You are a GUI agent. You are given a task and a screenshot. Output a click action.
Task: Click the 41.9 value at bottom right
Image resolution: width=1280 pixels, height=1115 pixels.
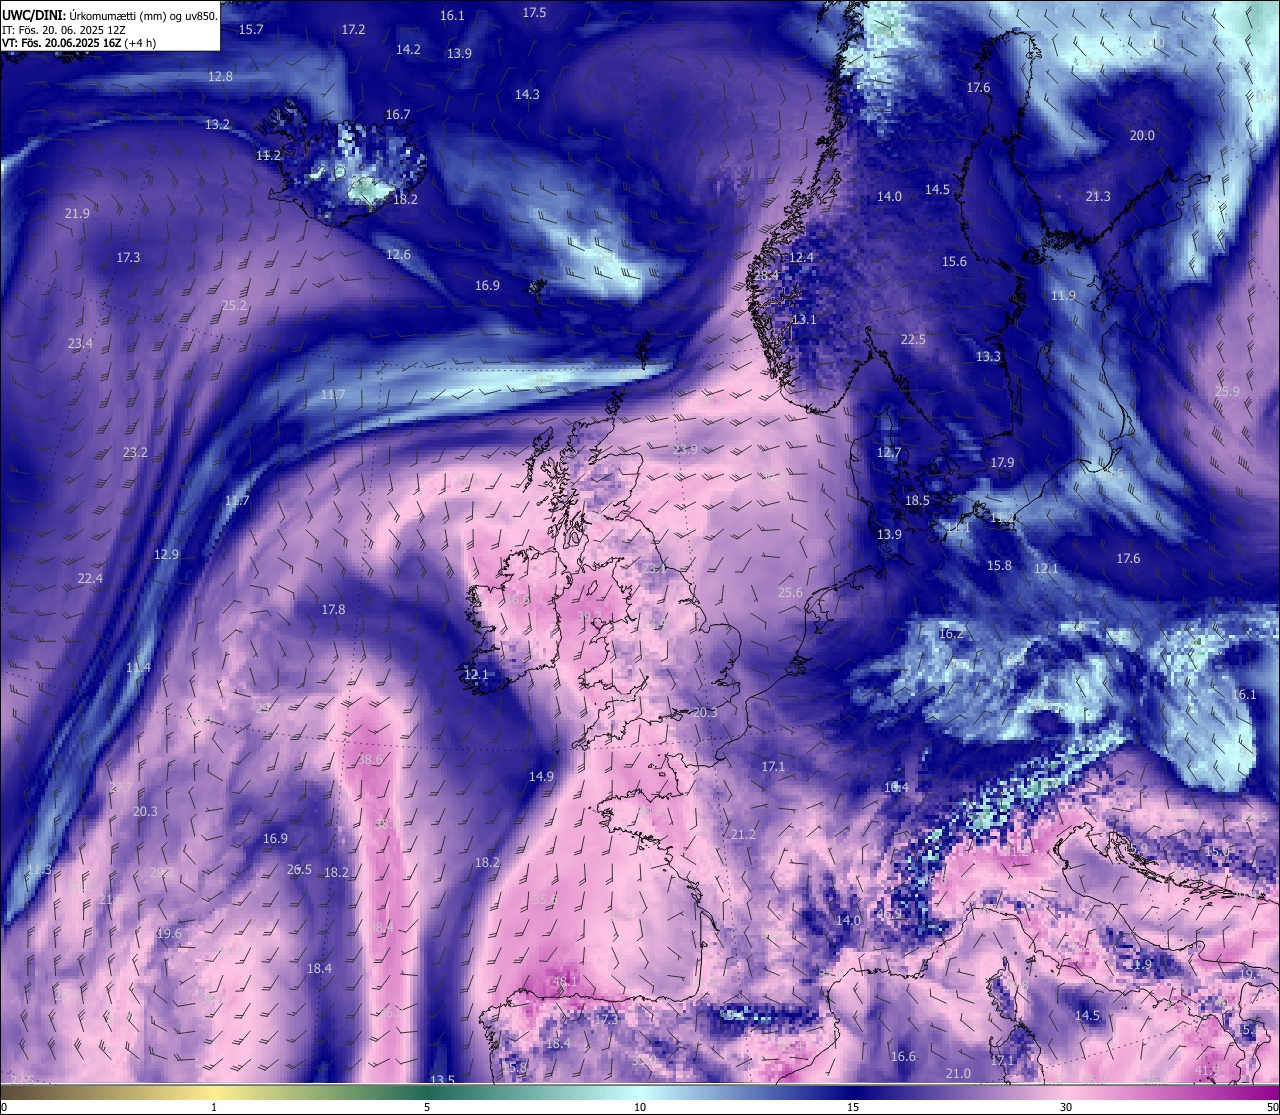coord(1207,1071)
